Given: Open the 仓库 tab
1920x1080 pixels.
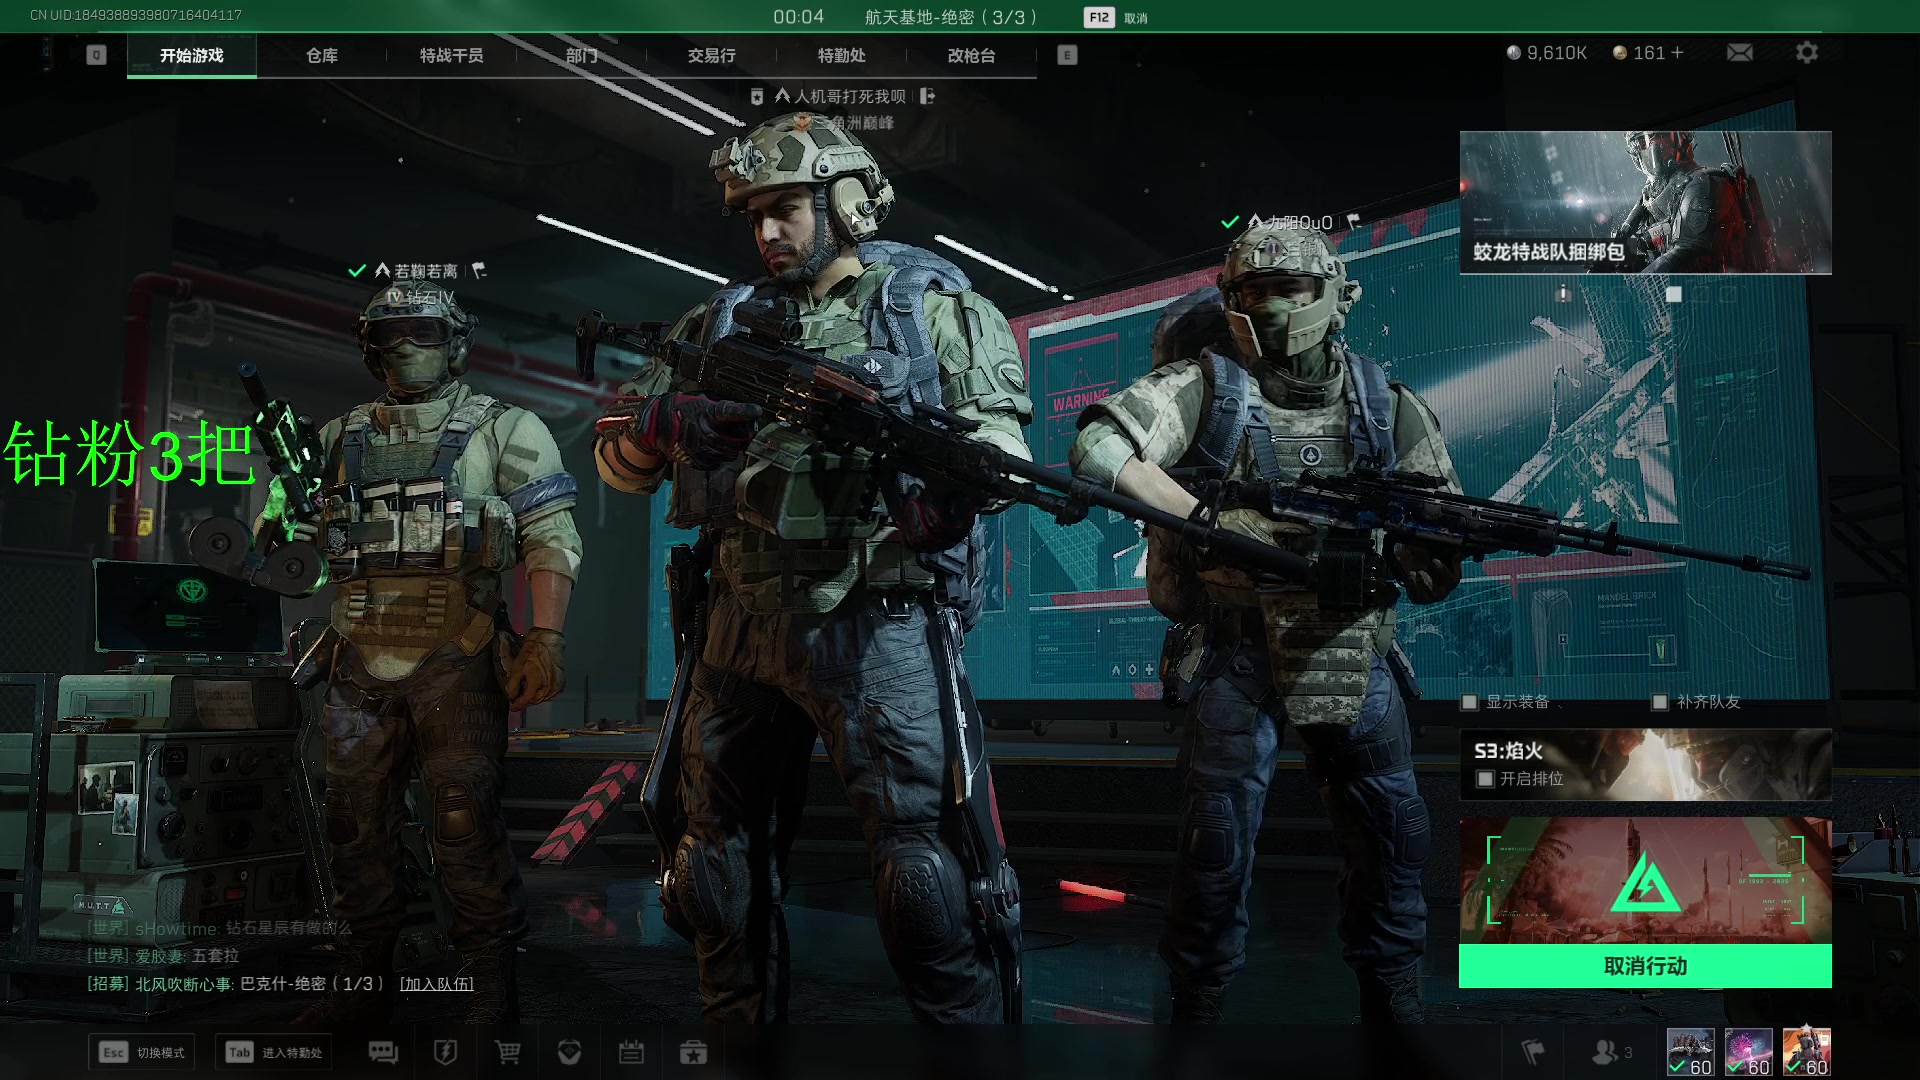Looking at the screenshot, I should [x=322, y=55].
